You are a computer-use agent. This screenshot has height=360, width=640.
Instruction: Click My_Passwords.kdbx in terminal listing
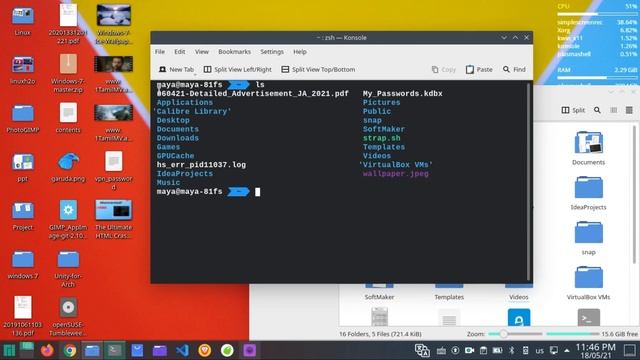tap(402, 93)
